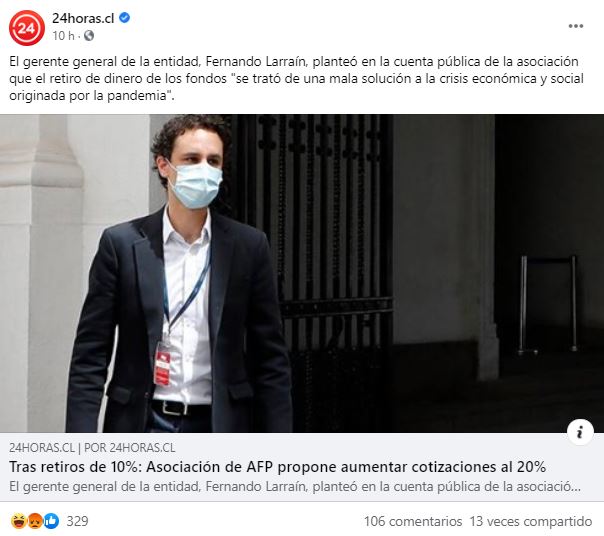Click the 24HORAS.CL source domain label
This screenshot has width=604, height=536.
pyautogui.click(x=42, y=447)
